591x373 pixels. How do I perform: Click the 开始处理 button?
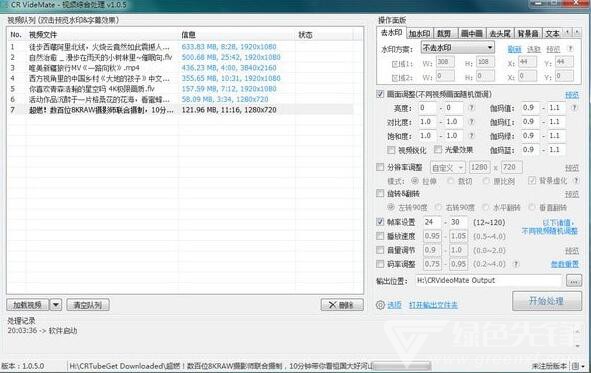[547, 301]
